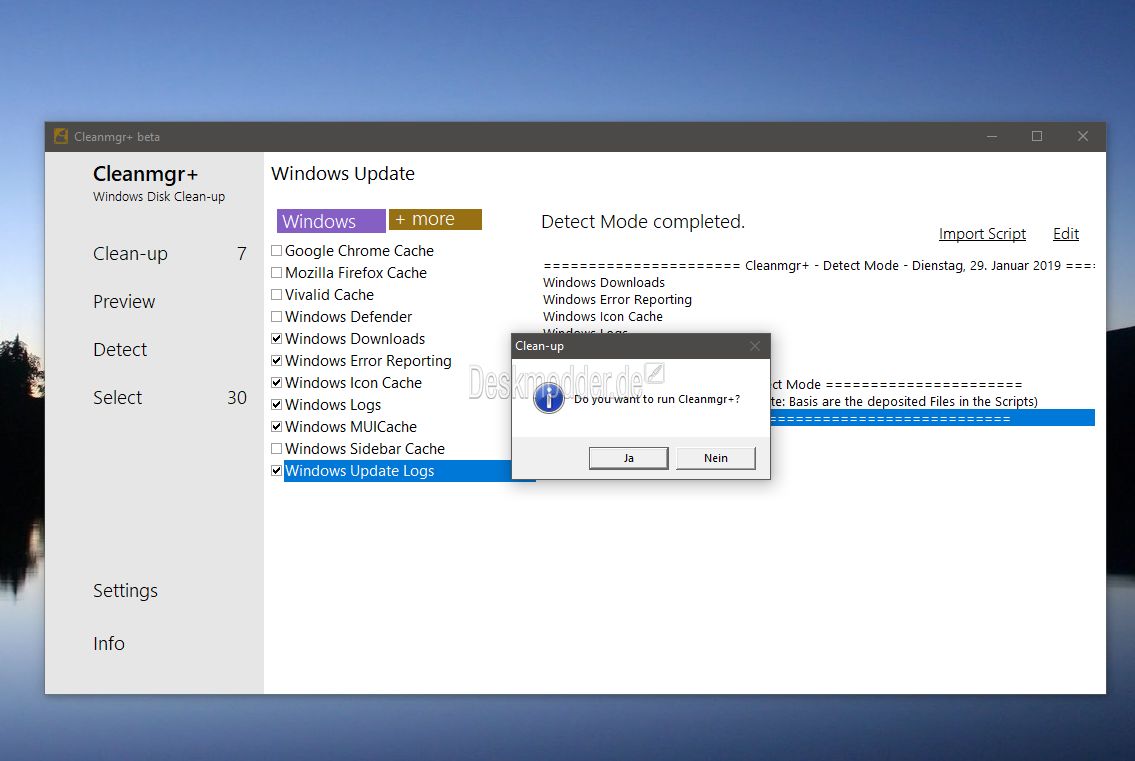Click the Import Script link
This screenshot has width=1135, height=761.
click(982, 234)
